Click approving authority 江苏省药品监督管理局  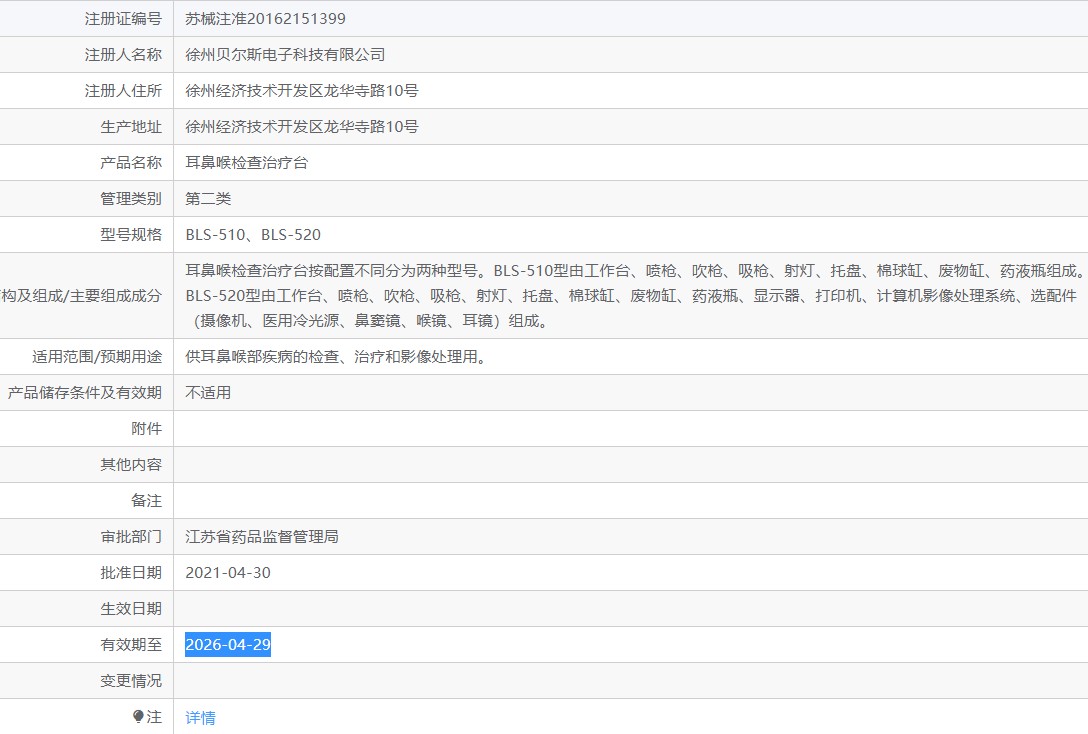[262, 537]
